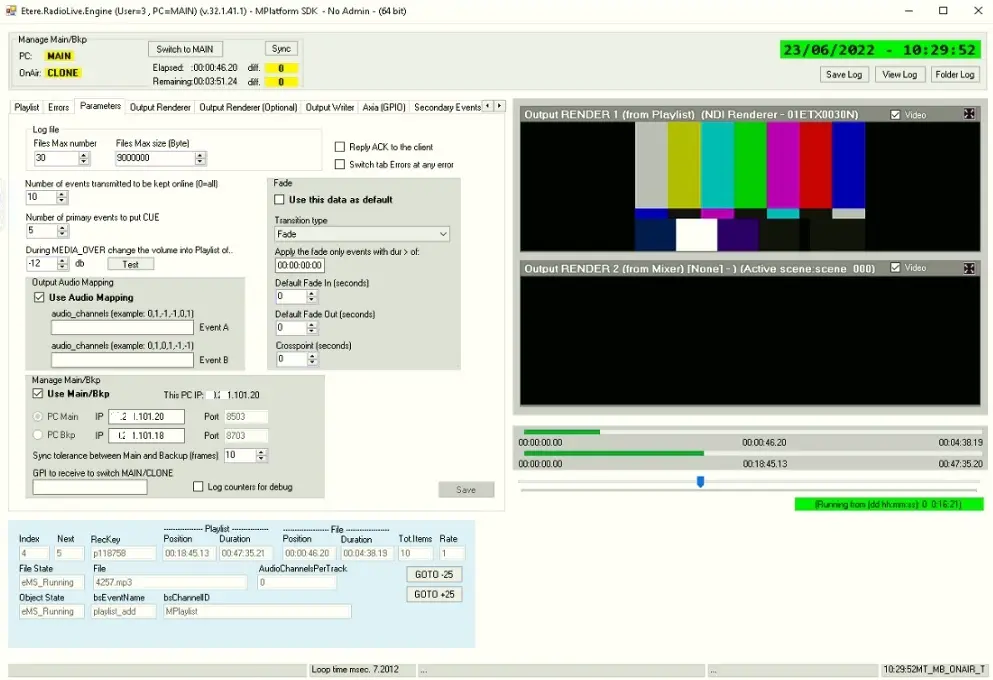The height and width of the screenshot is (680, 993).
Task: Click the Save Log button
Action: pyautogui.click(x=842, y=74)
